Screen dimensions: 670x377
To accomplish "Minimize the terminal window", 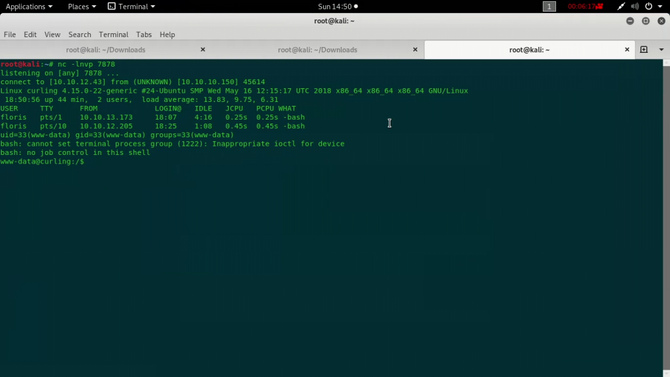I will 630,21.
